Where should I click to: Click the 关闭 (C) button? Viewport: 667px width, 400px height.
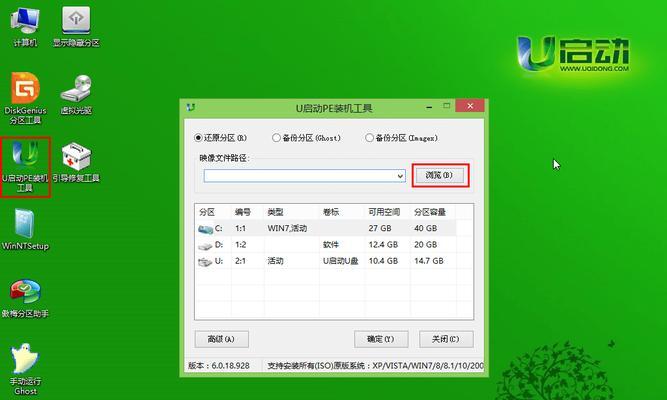[x=446, y=339]
